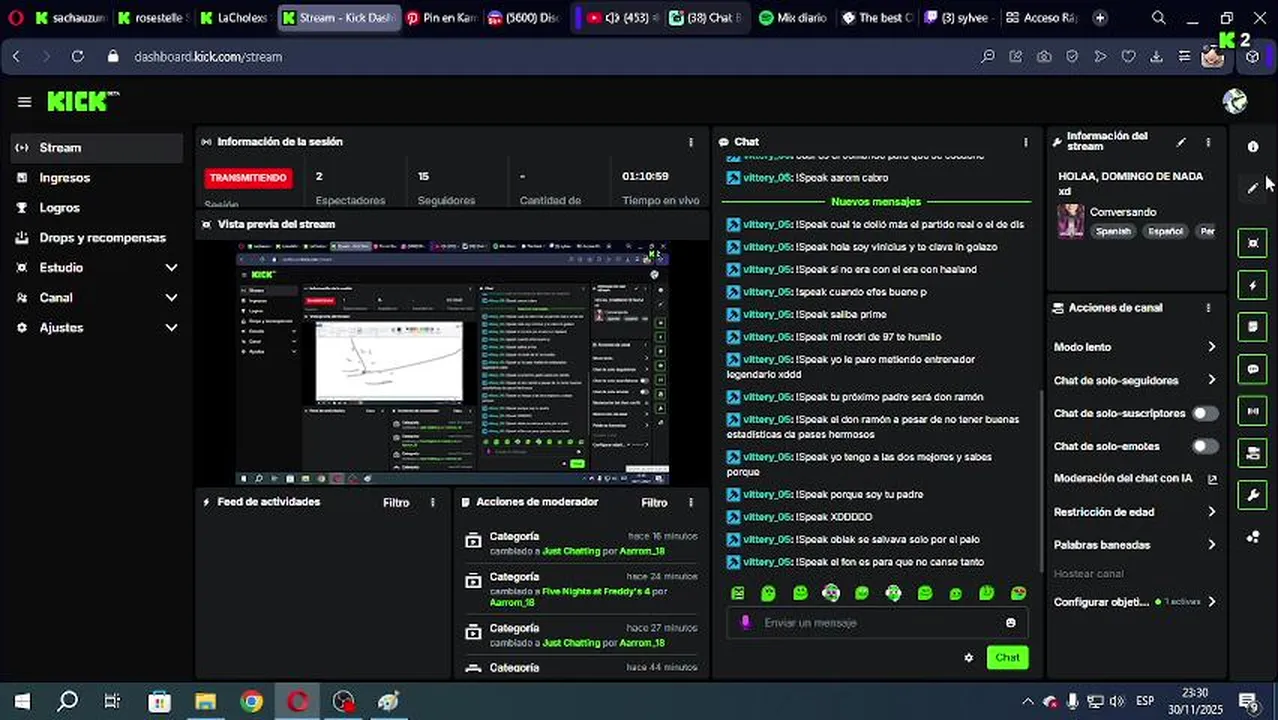Screen dimensions: 1278x720
Task: Open Modo lento options arrow
Action: [x=1211, y=347]
